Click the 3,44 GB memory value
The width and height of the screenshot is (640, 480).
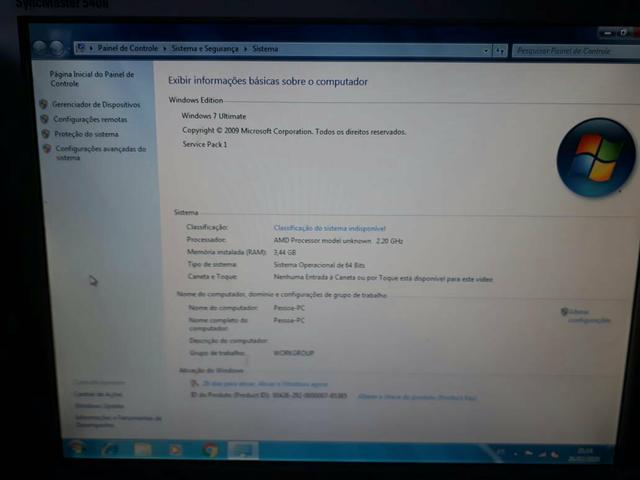click(x=285, y=252)
